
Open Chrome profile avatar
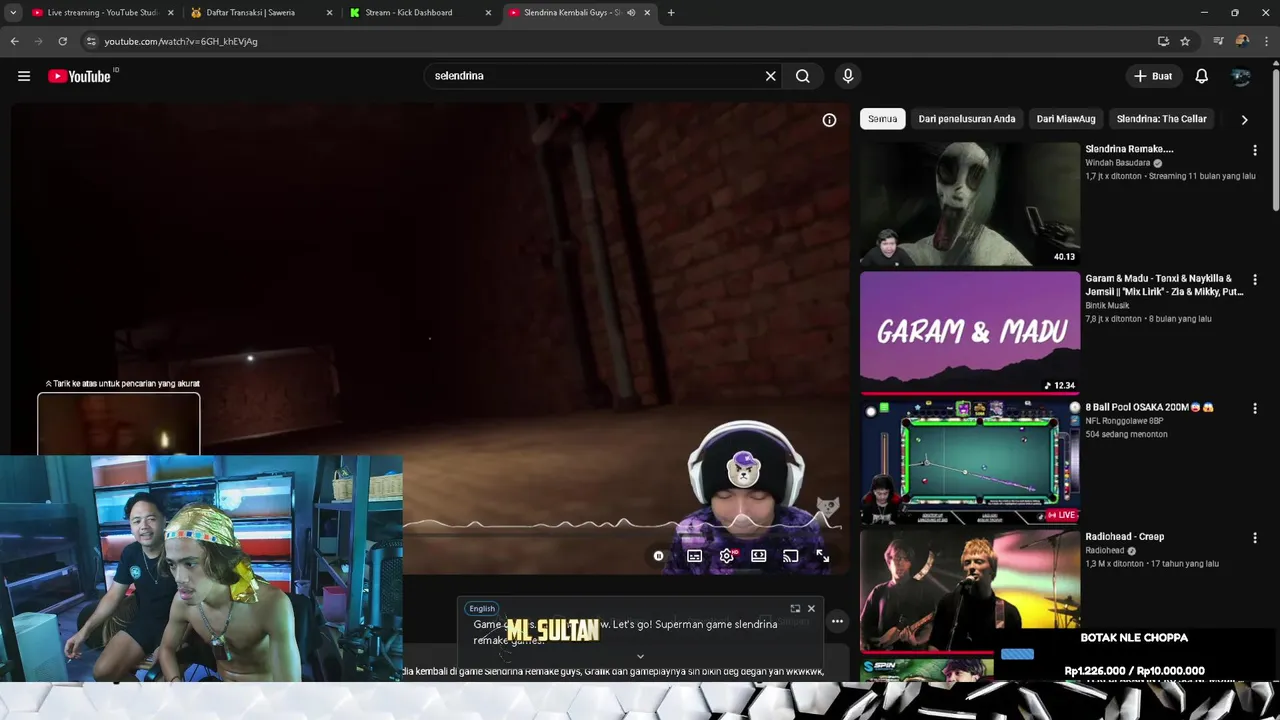point(1242,41)
